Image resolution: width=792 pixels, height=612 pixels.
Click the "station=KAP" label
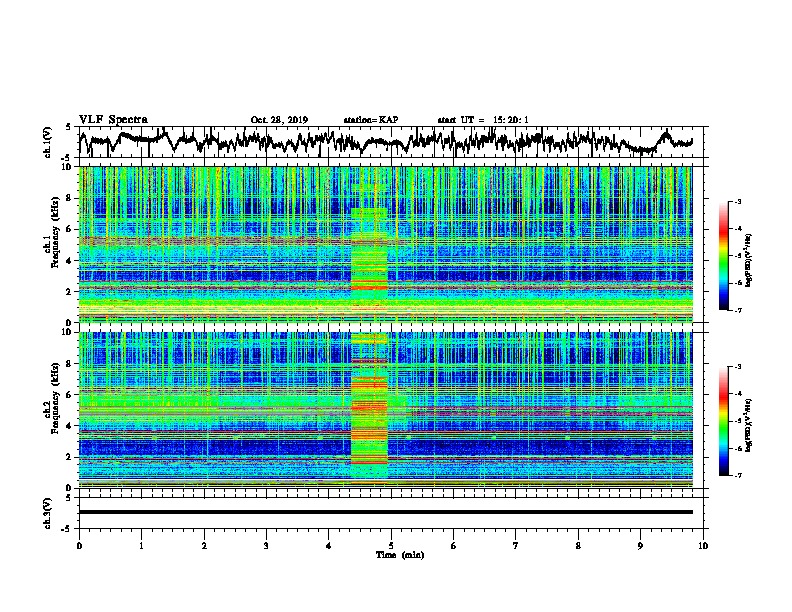point(371,120)
